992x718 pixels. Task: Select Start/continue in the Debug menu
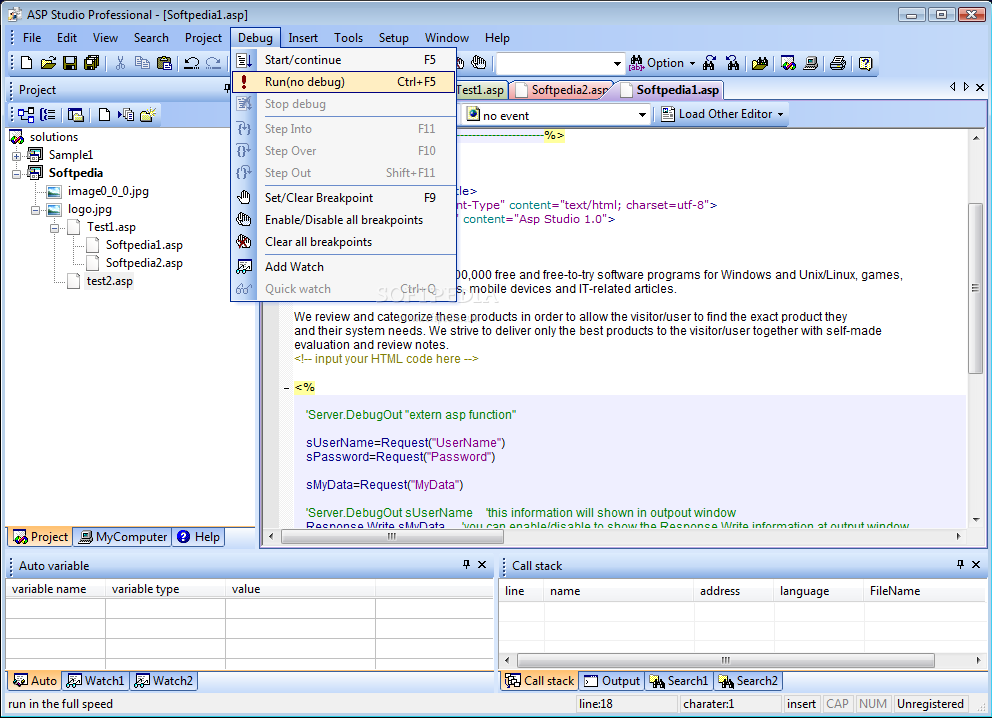[x=344, y=60]
